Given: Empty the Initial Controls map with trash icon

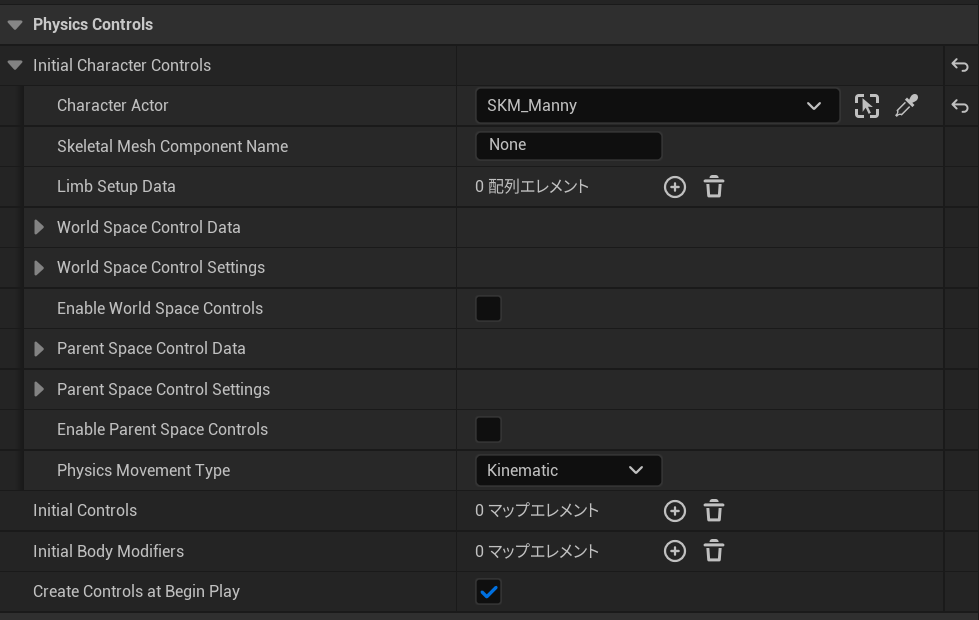Looking at the screenshot, I should click(x=714, y=511).
